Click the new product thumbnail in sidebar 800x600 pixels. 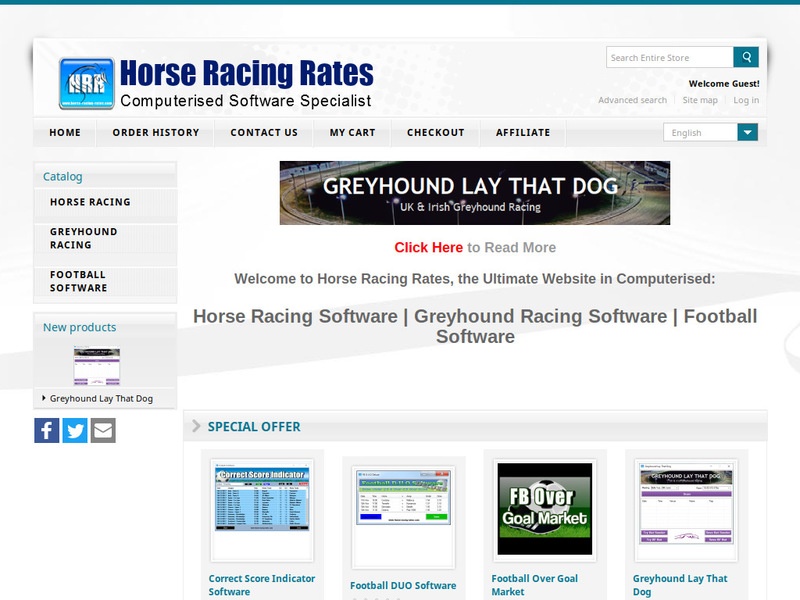[x=97, y=366]
